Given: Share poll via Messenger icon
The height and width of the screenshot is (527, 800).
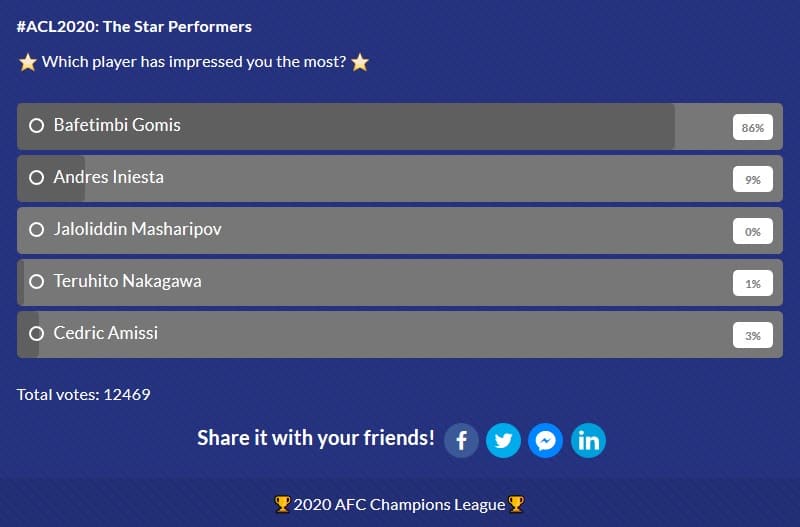Looking at the screenshot, I should (x=545, y=440).
